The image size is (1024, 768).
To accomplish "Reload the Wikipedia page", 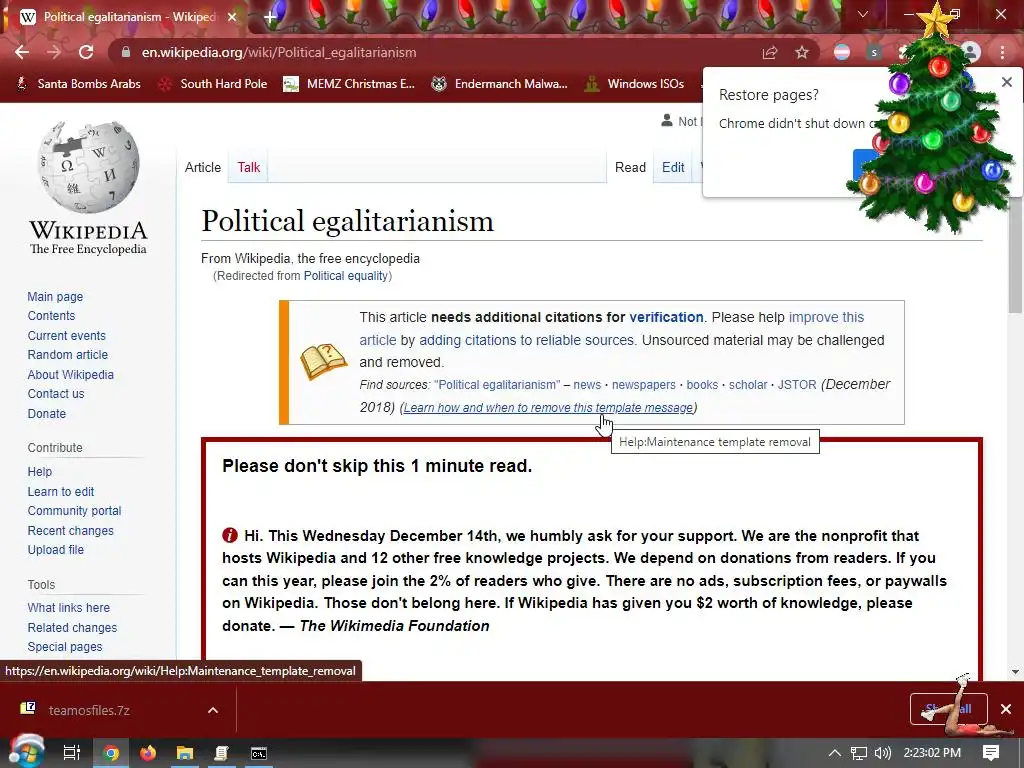I will click(86, 52).
